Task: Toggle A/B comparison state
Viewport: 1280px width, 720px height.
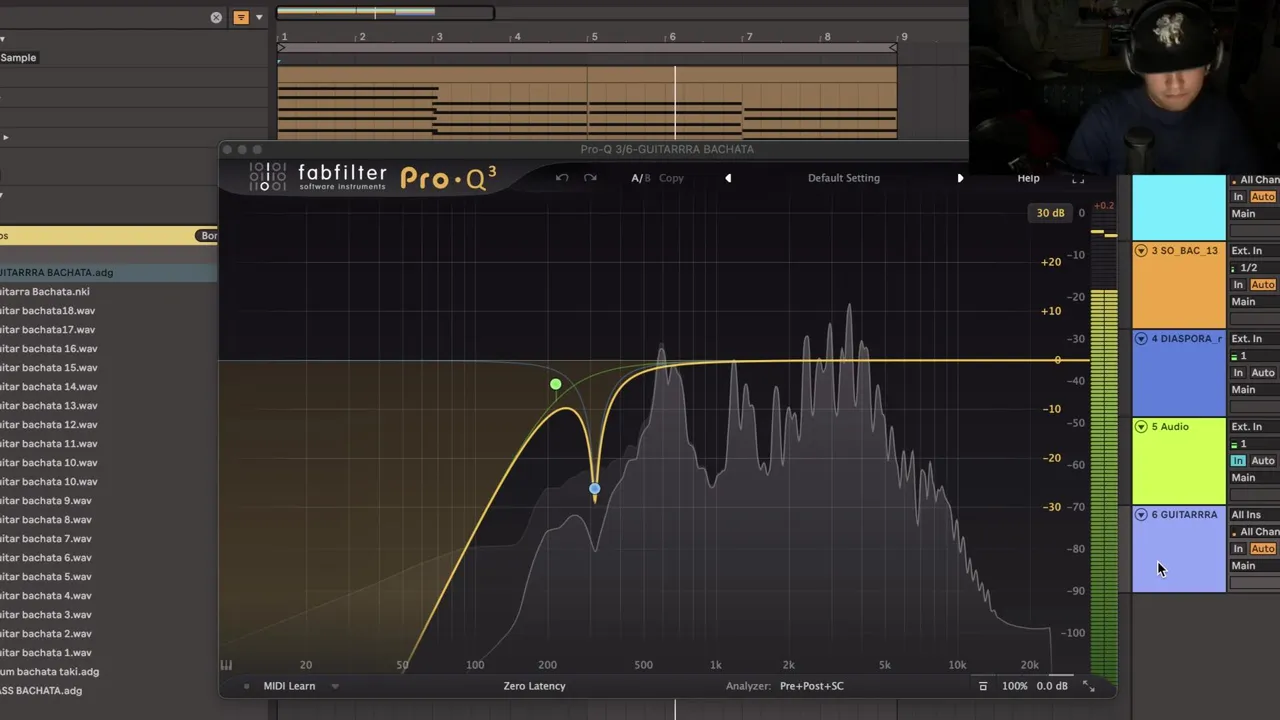Action: [640, 178]
